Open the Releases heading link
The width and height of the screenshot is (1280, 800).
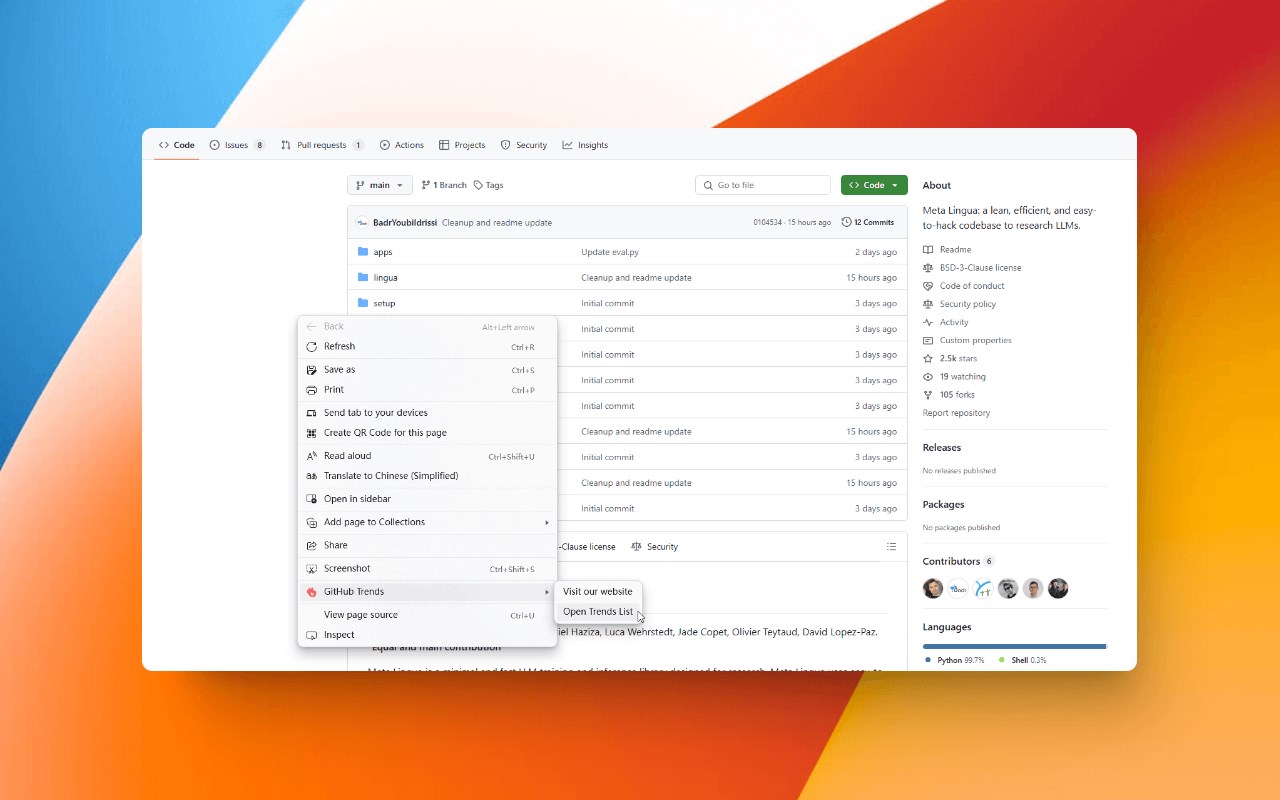click(942, 448)
